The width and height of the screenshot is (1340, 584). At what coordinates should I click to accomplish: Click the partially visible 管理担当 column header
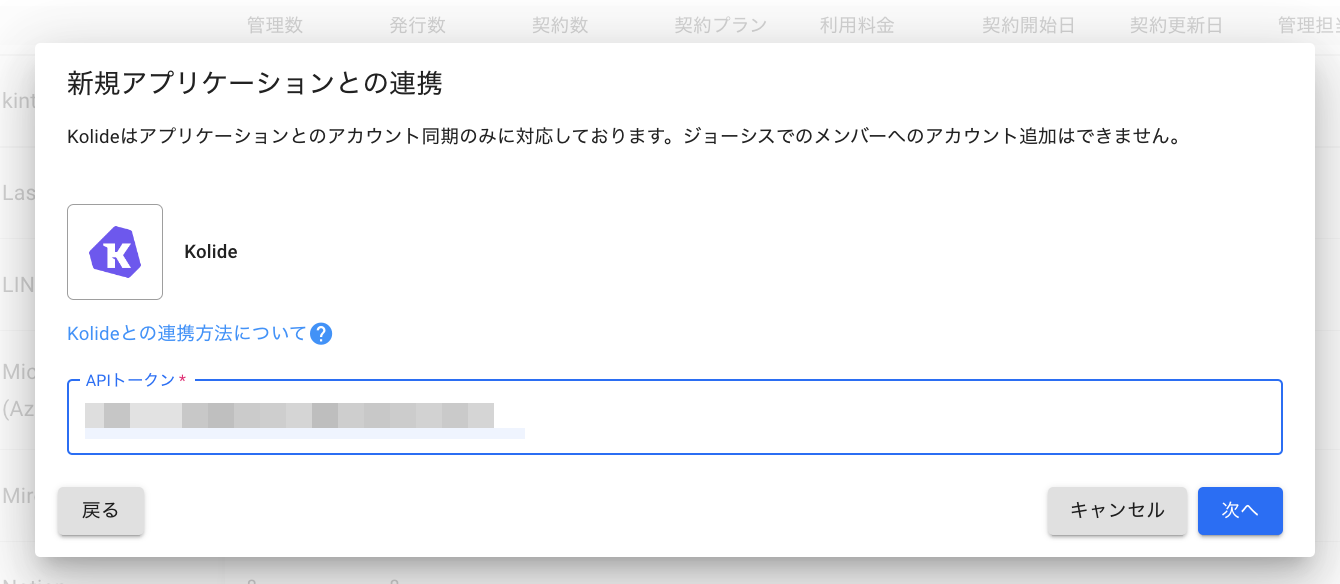tap(1308, 26)
